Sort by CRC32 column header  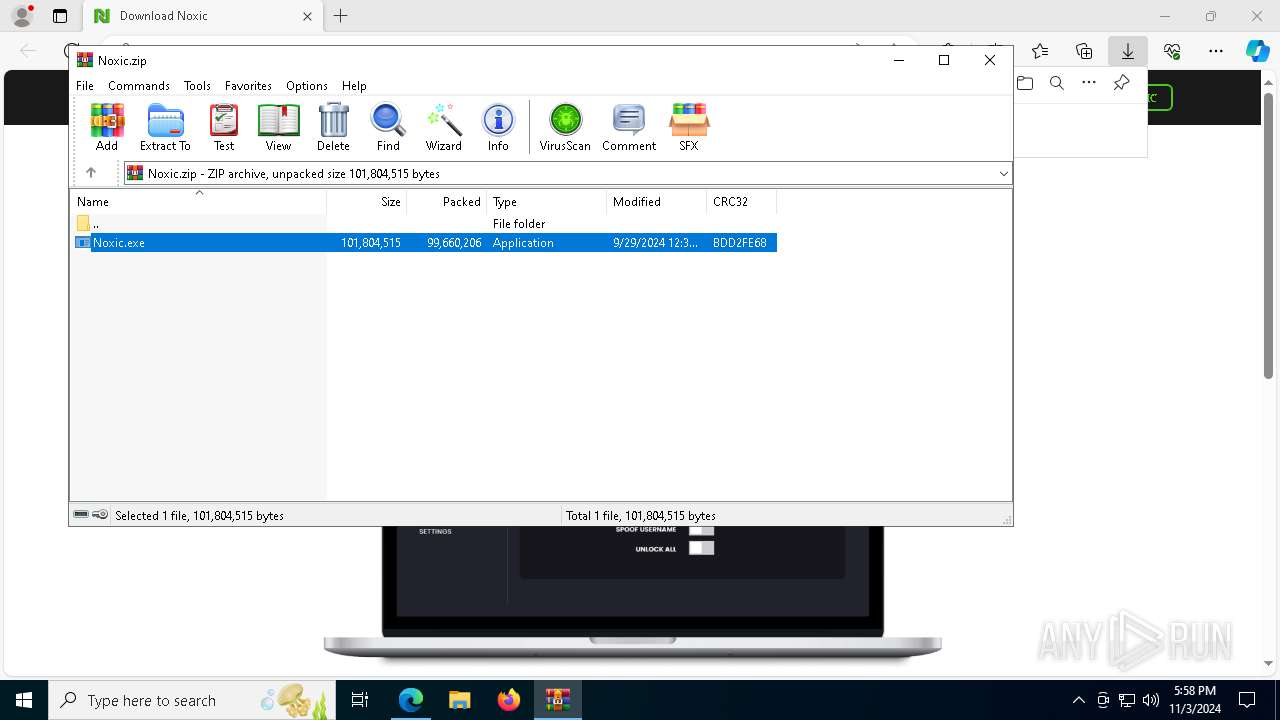742,202
